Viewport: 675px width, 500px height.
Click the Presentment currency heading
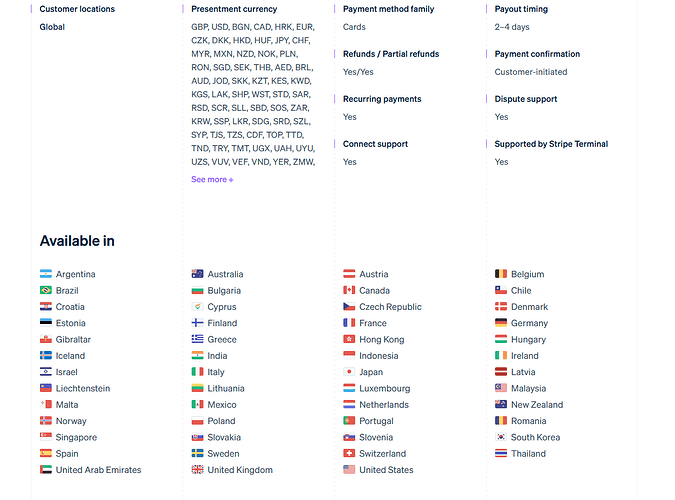(x=234, y=9)
